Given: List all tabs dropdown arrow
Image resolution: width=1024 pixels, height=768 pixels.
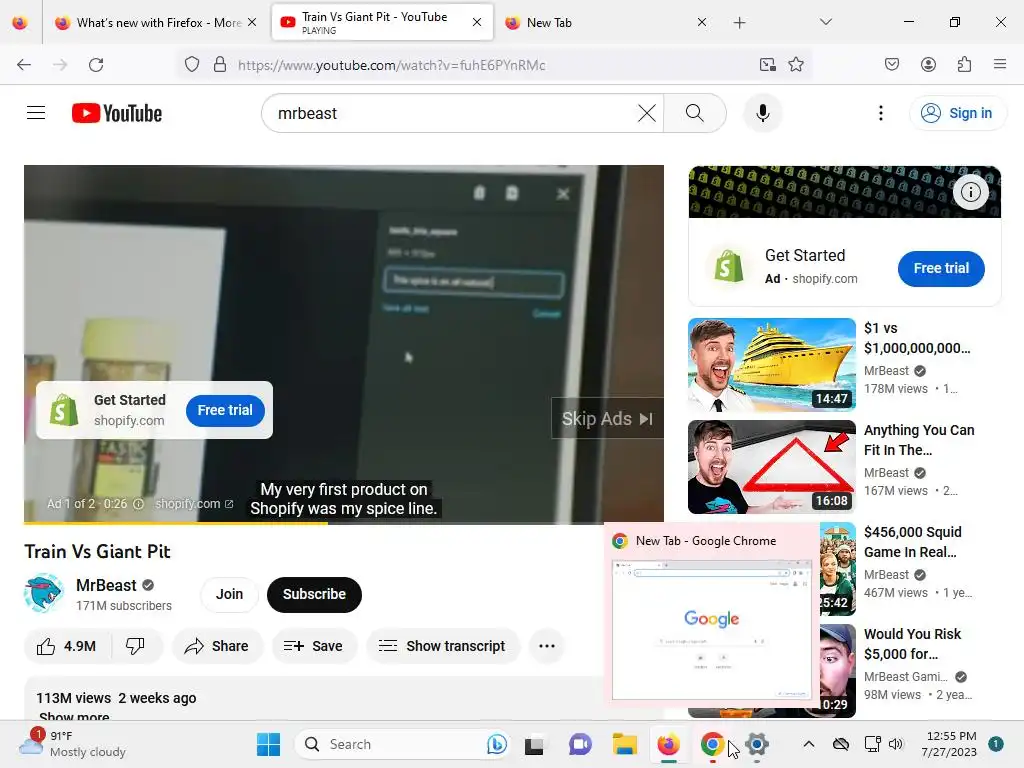Looking at the screenshot, I should pos(825,22).
